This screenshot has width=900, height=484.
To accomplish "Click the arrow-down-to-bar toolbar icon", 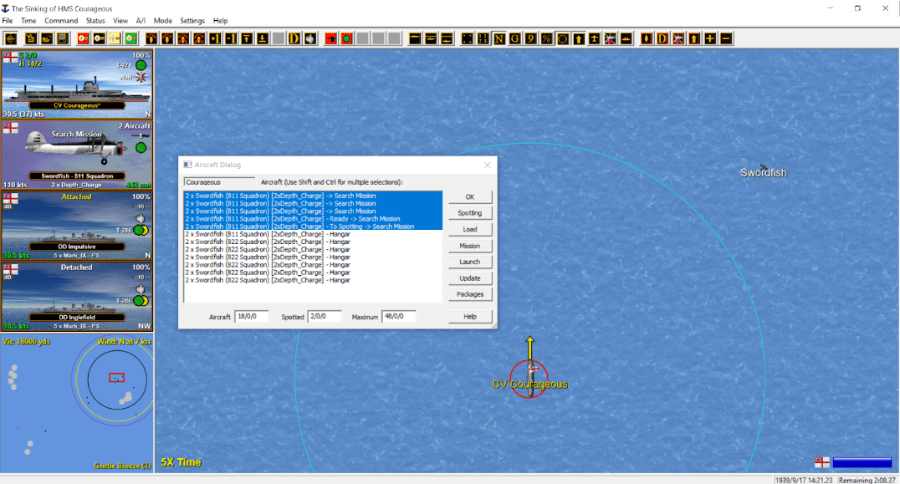I will (x=262, y=38).
